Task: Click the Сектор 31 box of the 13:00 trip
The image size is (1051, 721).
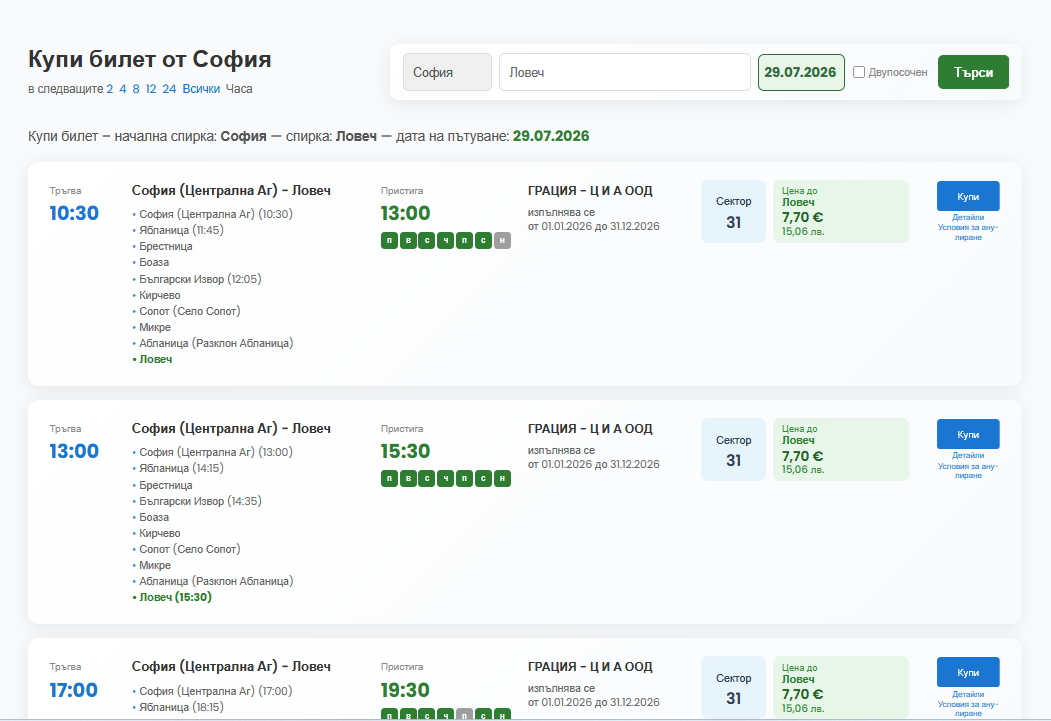Action: pos(733,450)
